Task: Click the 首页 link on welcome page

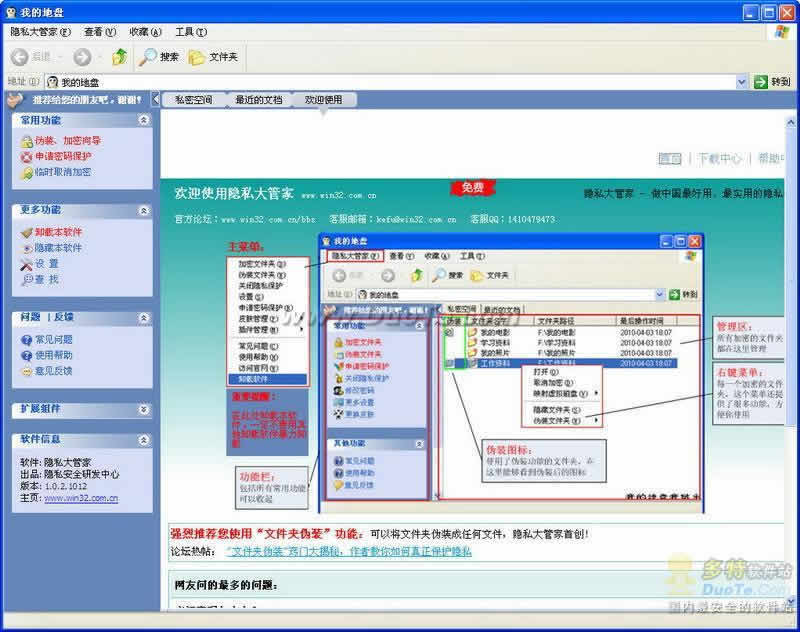Action: tap(669, 159)
